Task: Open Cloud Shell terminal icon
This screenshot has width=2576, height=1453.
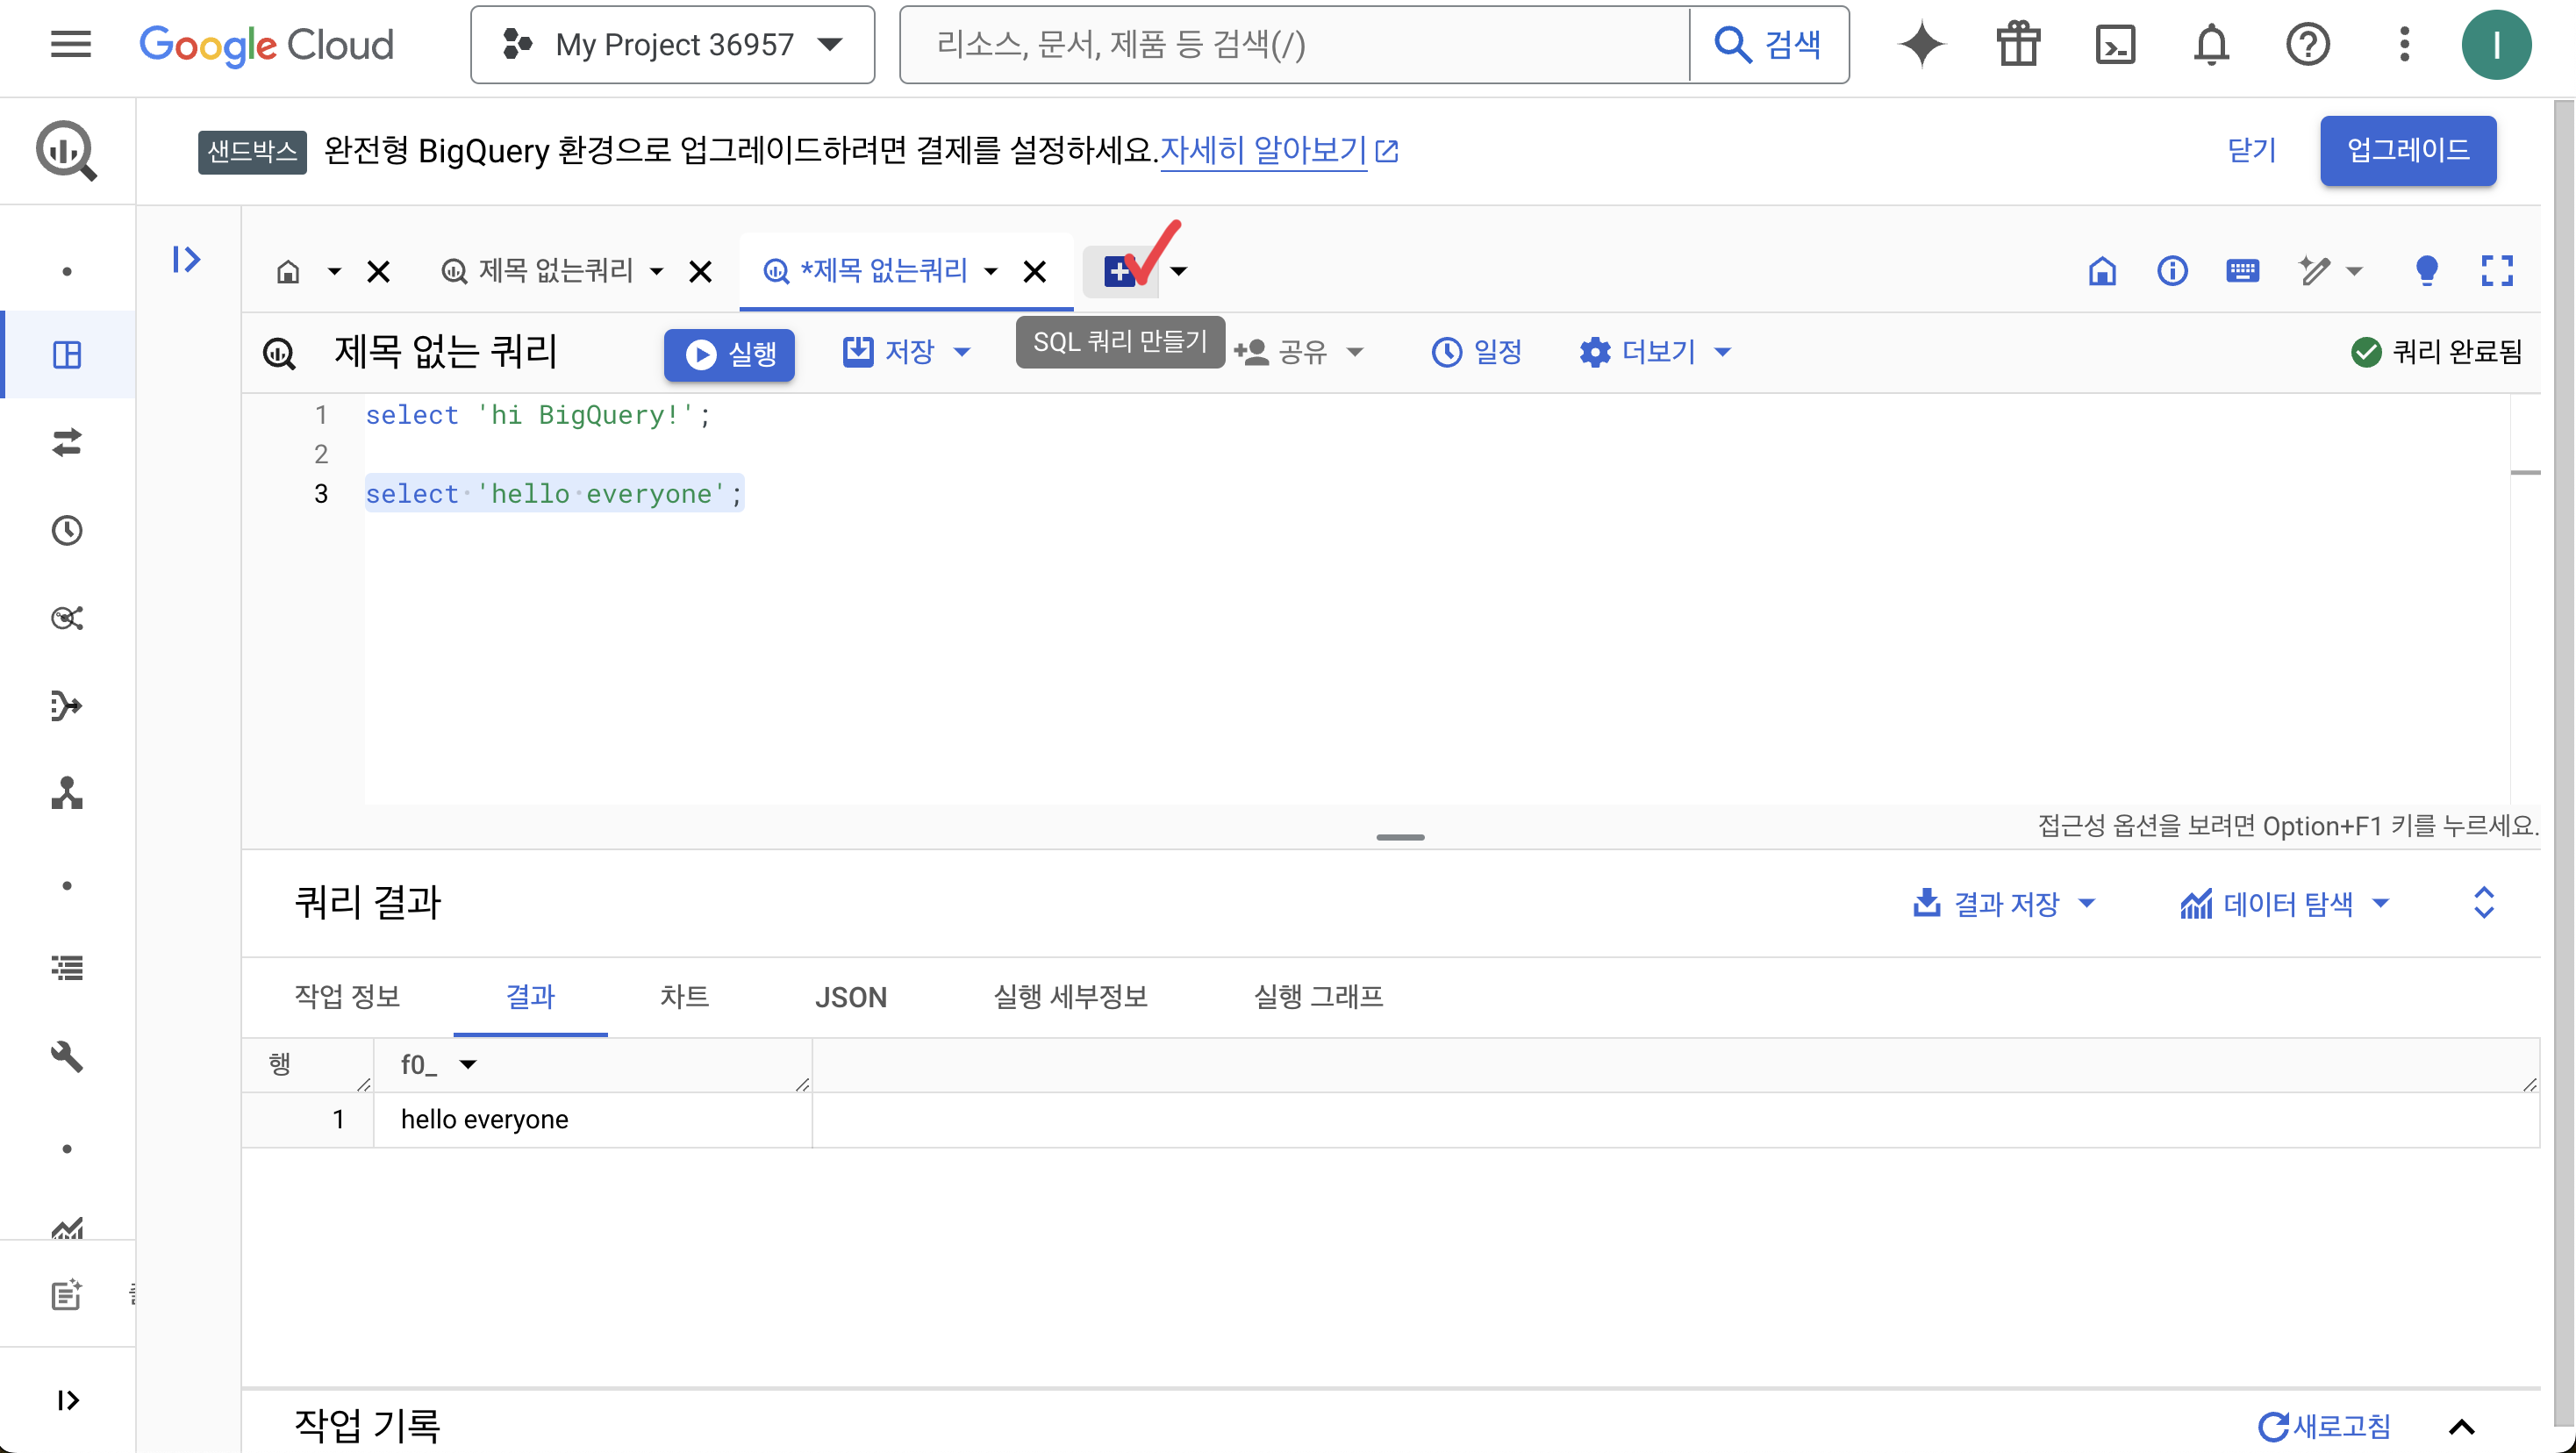Action: [2115, 45]
